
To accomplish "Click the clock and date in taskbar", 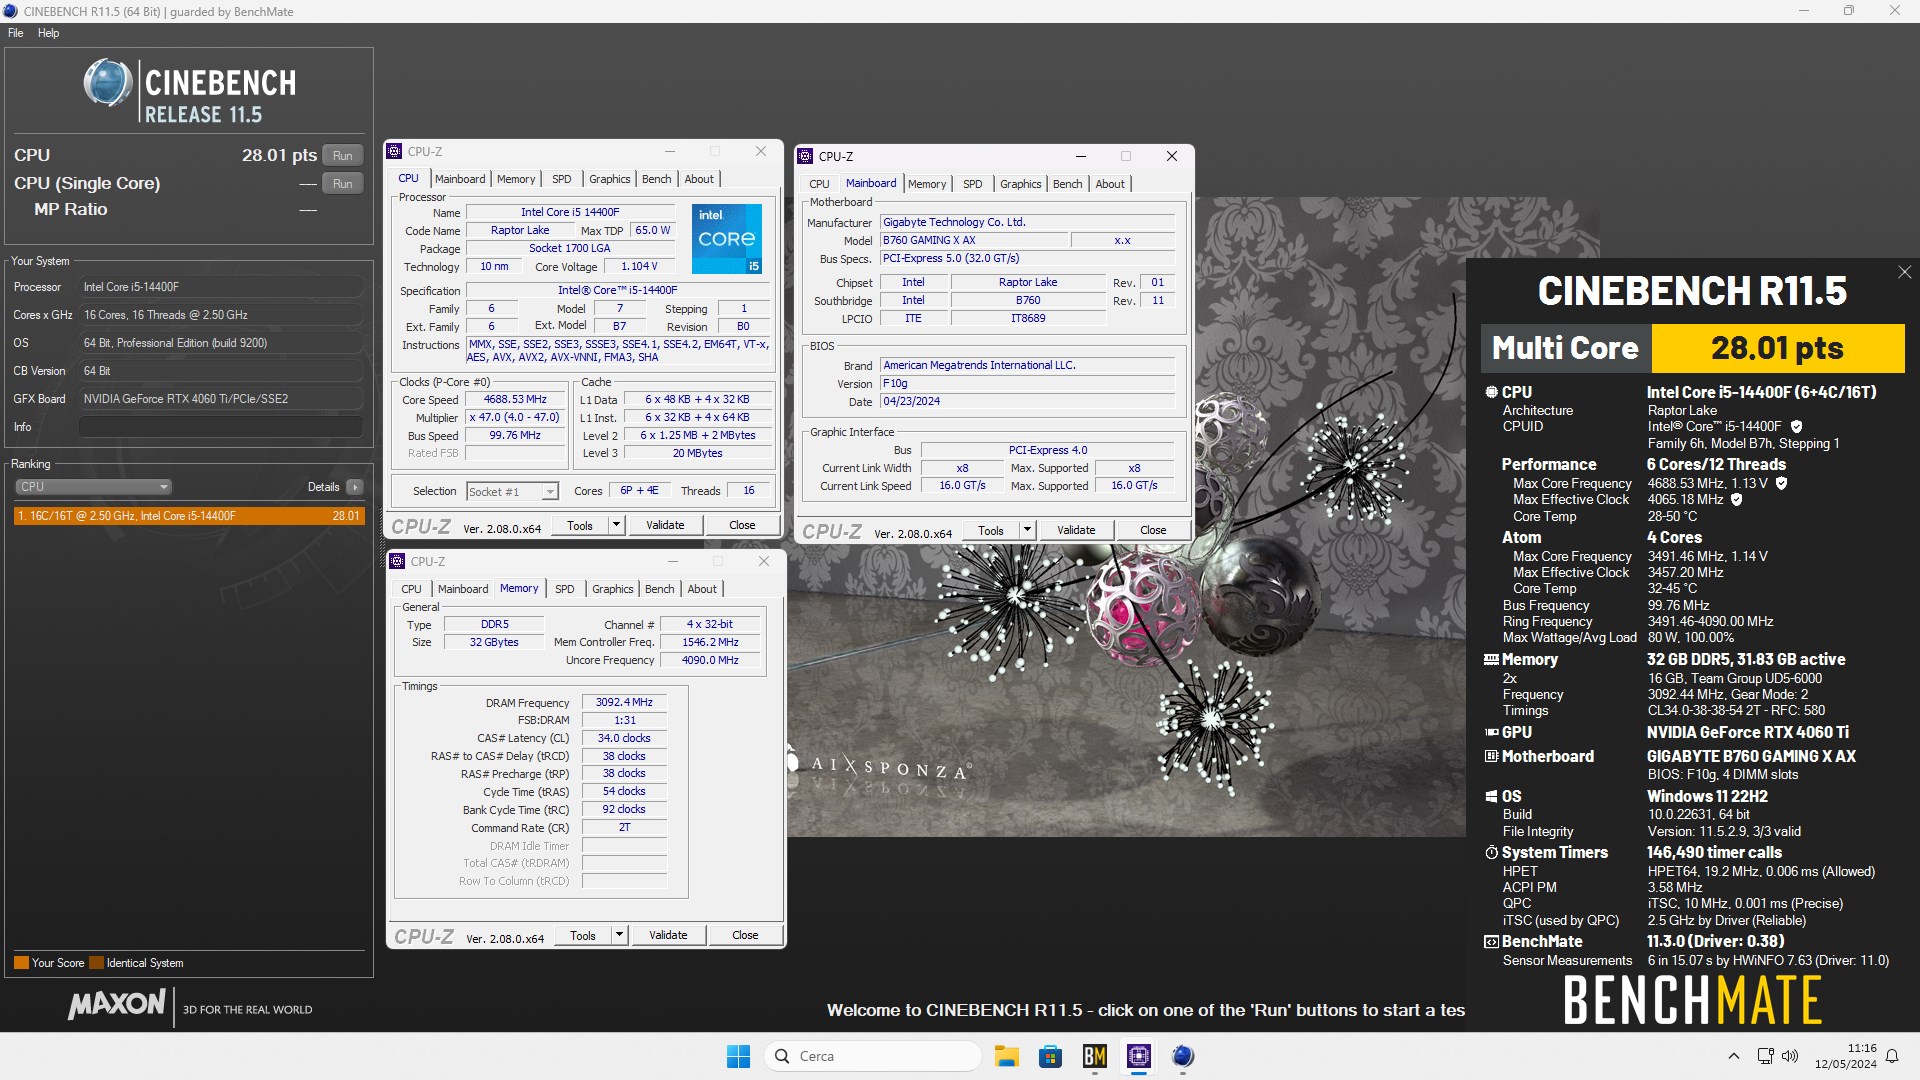I will (x=1845, y=1056).
